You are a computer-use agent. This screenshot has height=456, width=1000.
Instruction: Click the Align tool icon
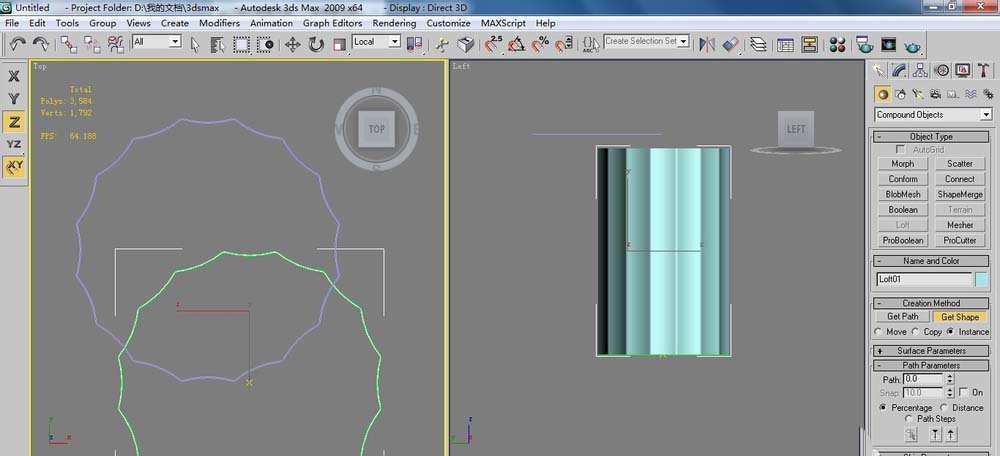(731, 44)
